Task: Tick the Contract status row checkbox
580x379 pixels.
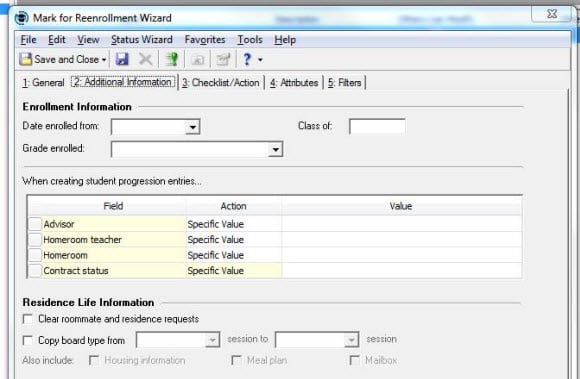Action: (35, 271)
